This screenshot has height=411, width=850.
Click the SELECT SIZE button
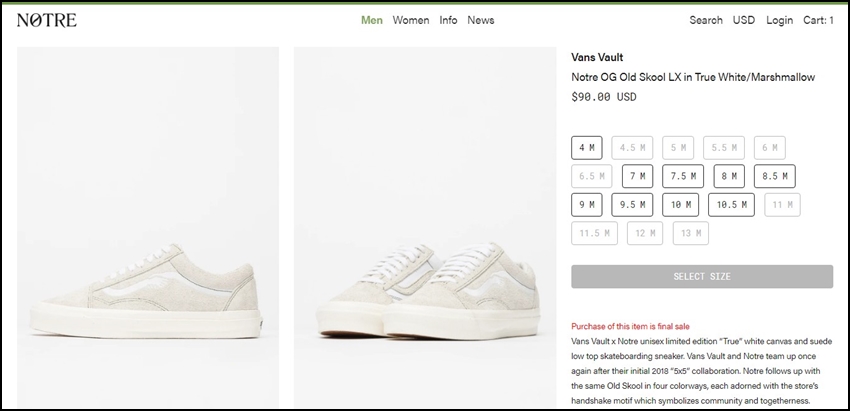(x=702, y=277)
